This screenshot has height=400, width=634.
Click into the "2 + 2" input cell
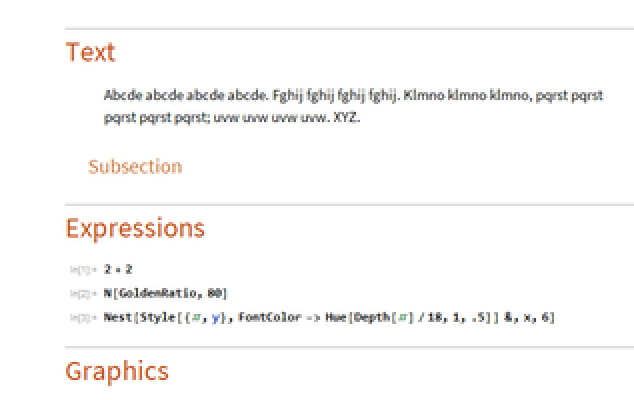[115, 269]
